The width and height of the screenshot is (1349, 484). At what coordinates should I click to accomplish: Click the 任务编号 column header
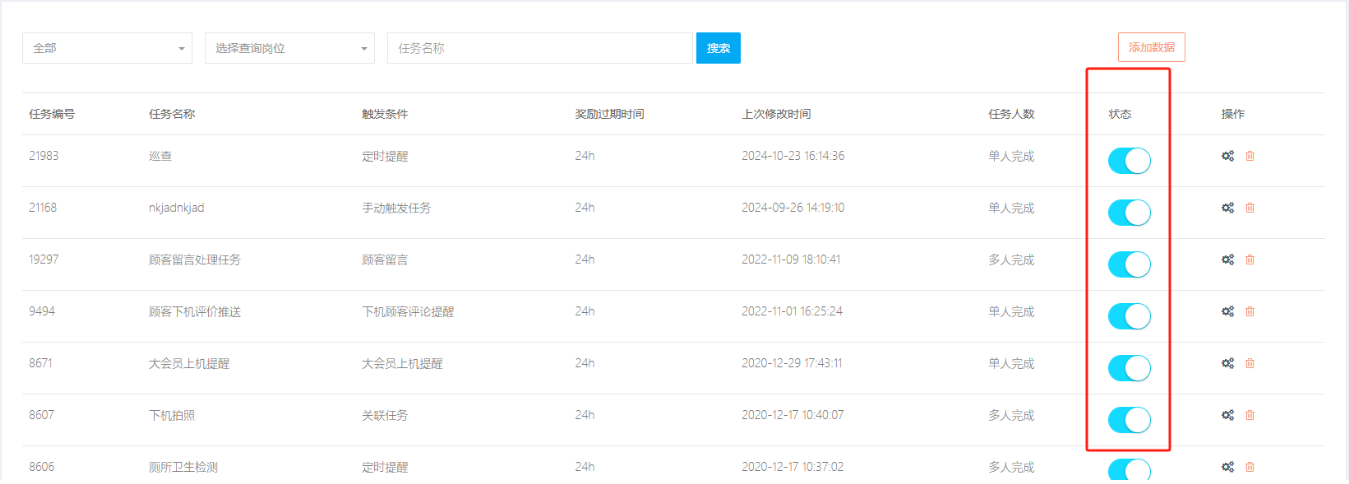pyautogui.click(x=52, y=114)
